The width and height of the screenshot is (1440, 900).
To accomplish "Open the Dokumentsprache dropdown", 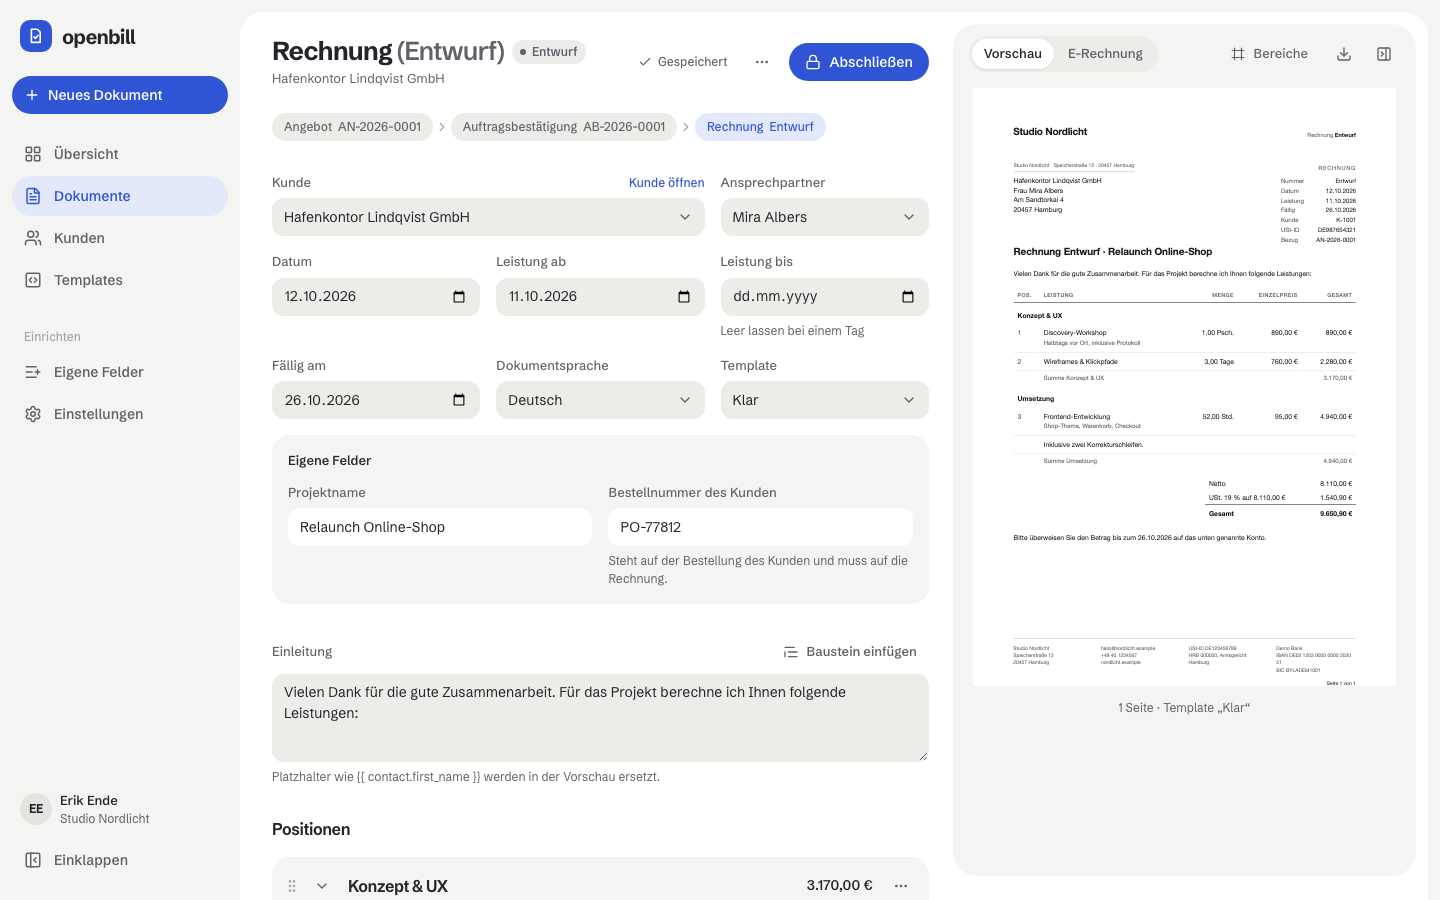I will pyautogui.click(x=600, y=400).
